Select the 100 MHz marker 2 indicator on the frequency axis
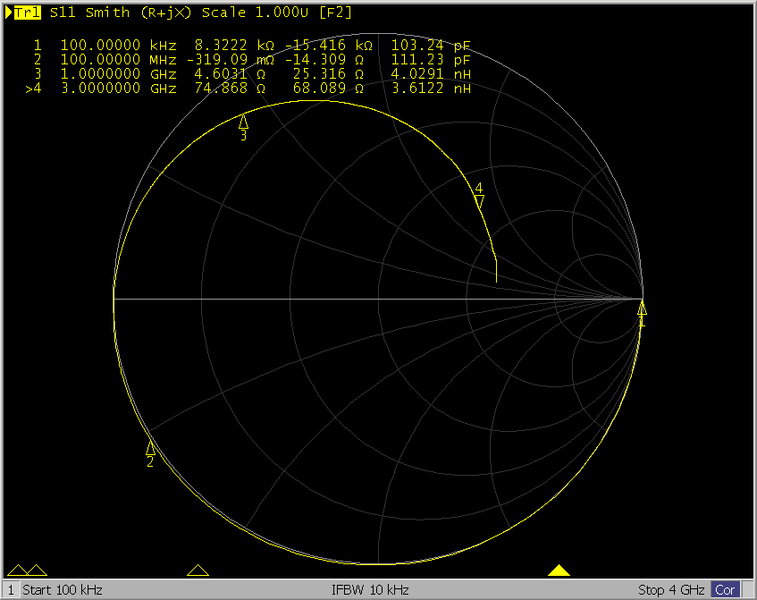757x600 pixels. point(37,570)
